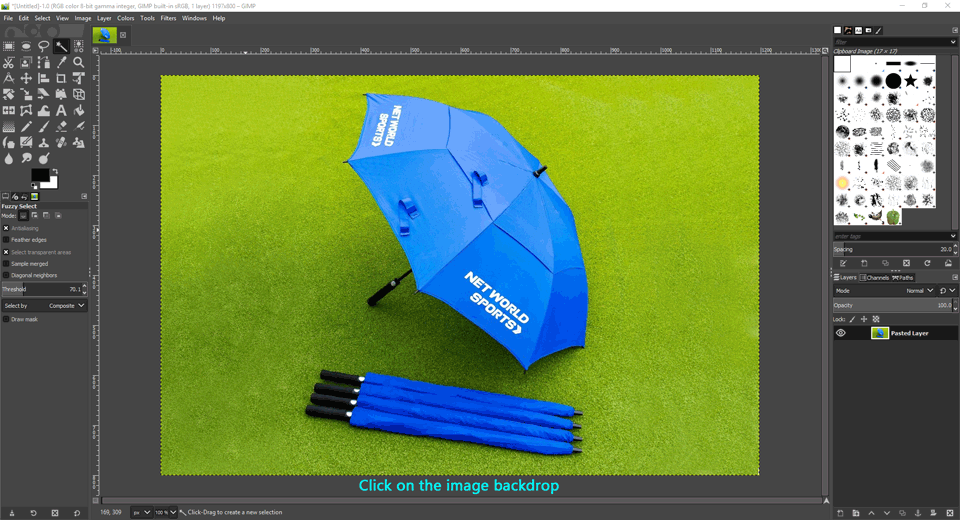The image size is (960, 520).
Task: Expand the enter tags dropdown arrow
Action: click(953, 236)
